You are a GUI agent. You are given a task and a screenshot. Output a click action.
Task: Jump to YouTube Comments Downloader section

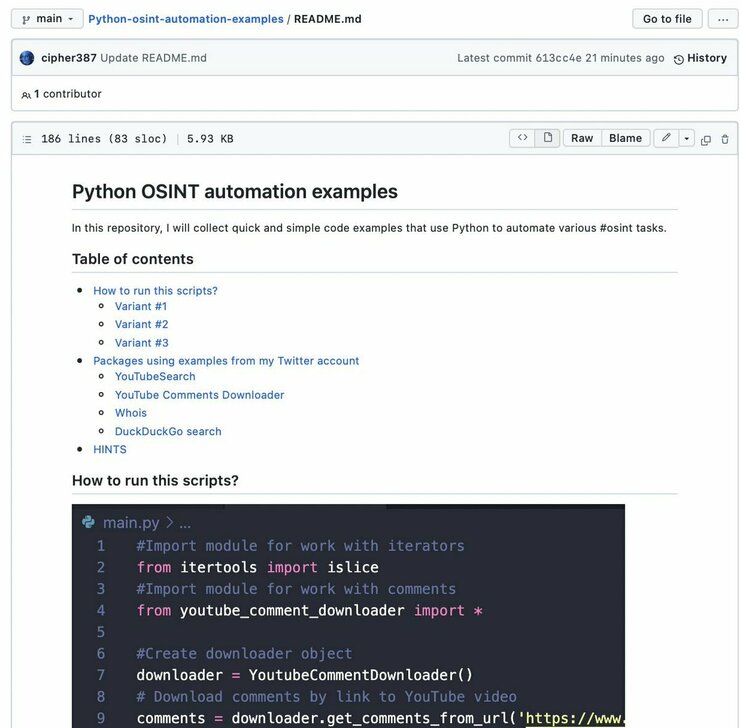tap(199, 395)
